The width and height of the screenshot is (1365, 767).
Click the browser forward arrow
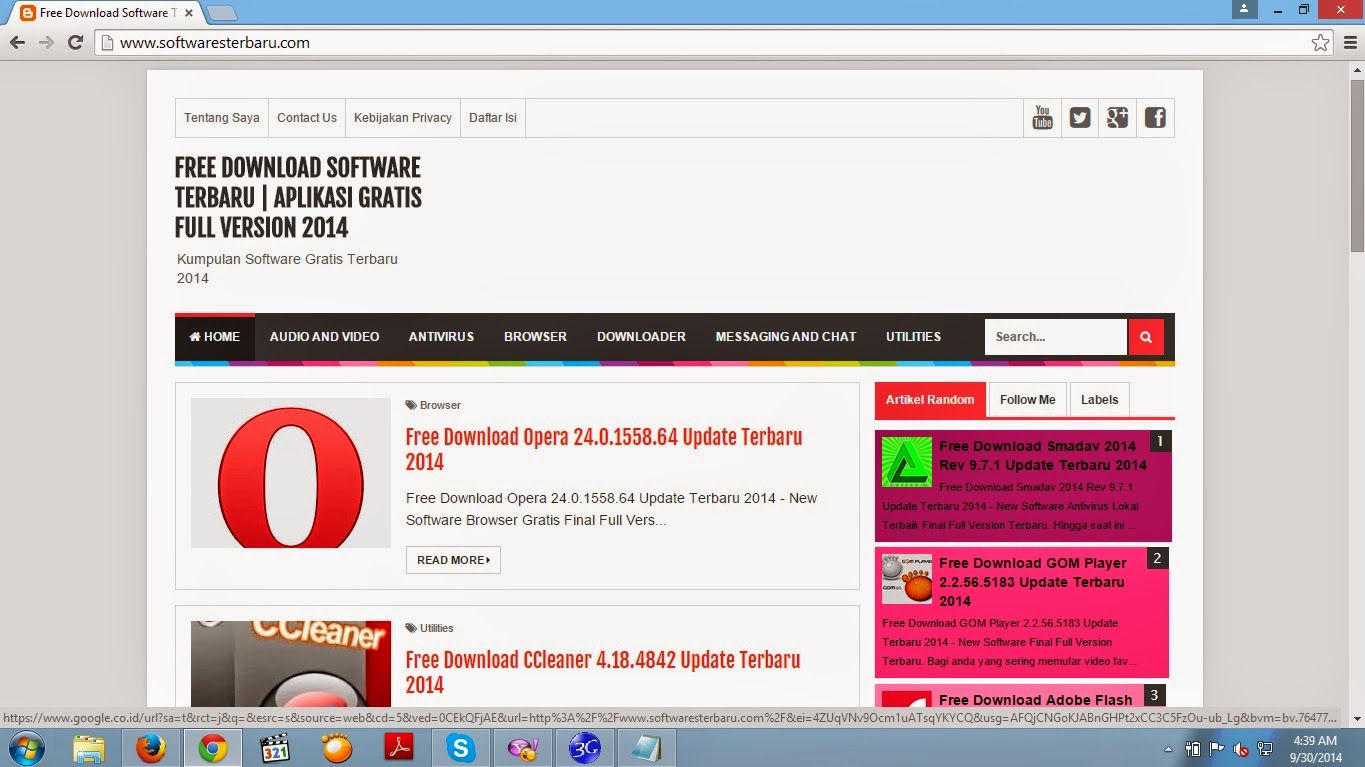pyautogui.click(x=46, y=43)
